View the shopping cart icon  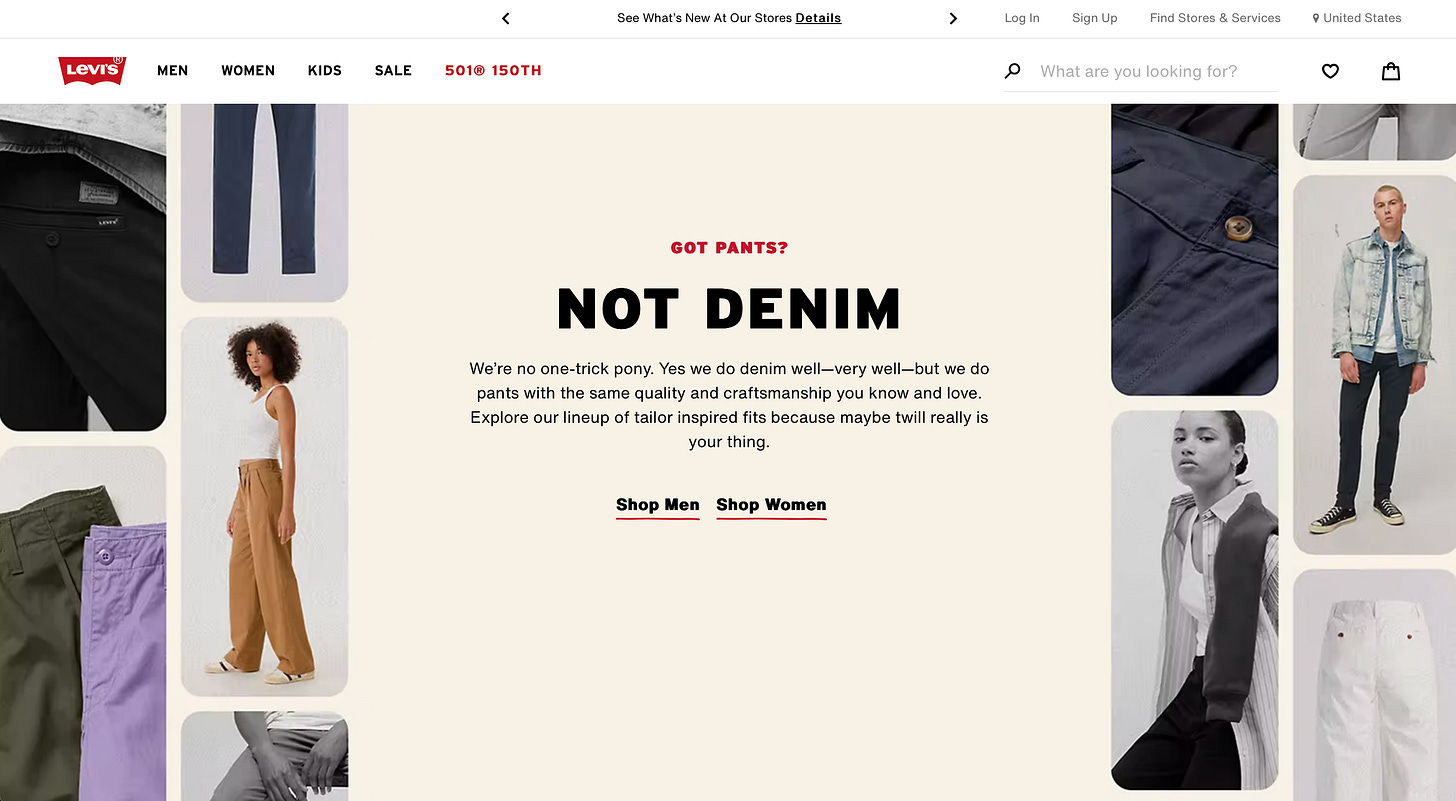click(1390, 71)
